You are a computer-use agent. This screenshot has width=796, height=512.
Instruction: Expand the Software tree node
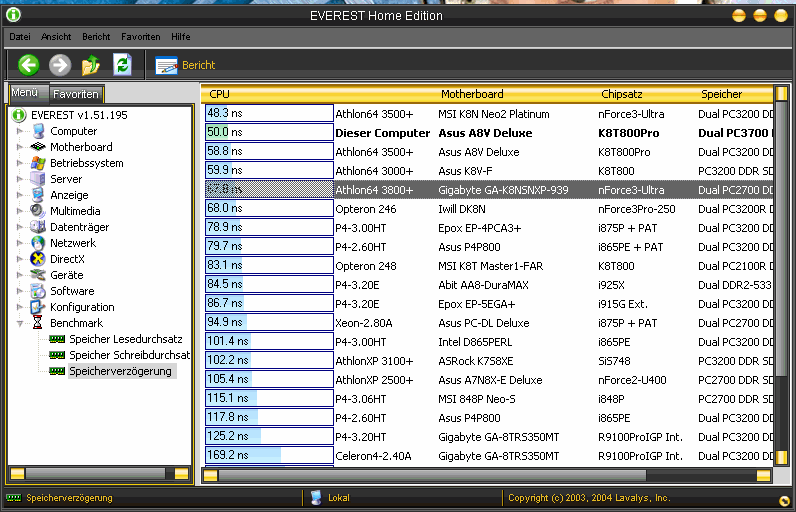click(x=19, y=291)
